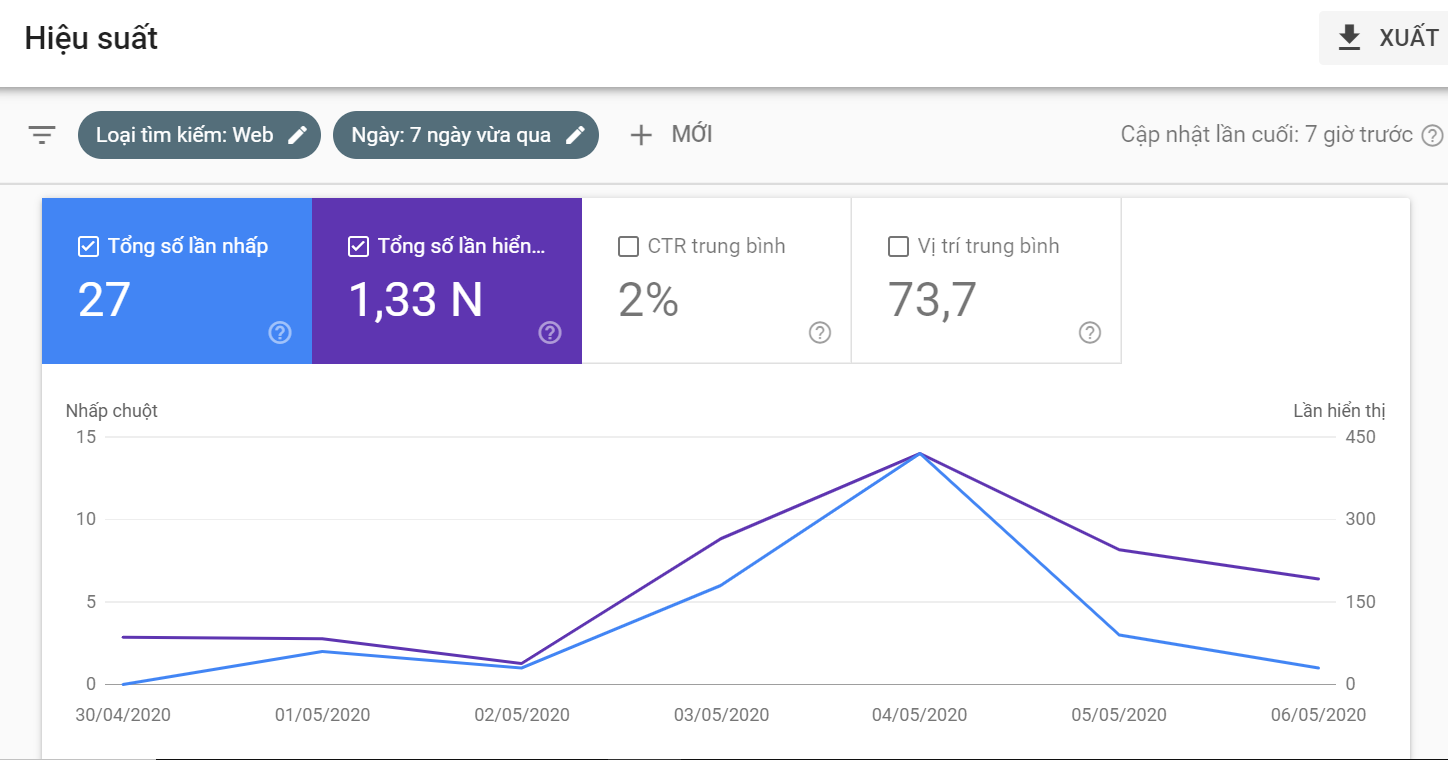Open help icon in Tổng số lần hiển thị card

tap(550, 333)
